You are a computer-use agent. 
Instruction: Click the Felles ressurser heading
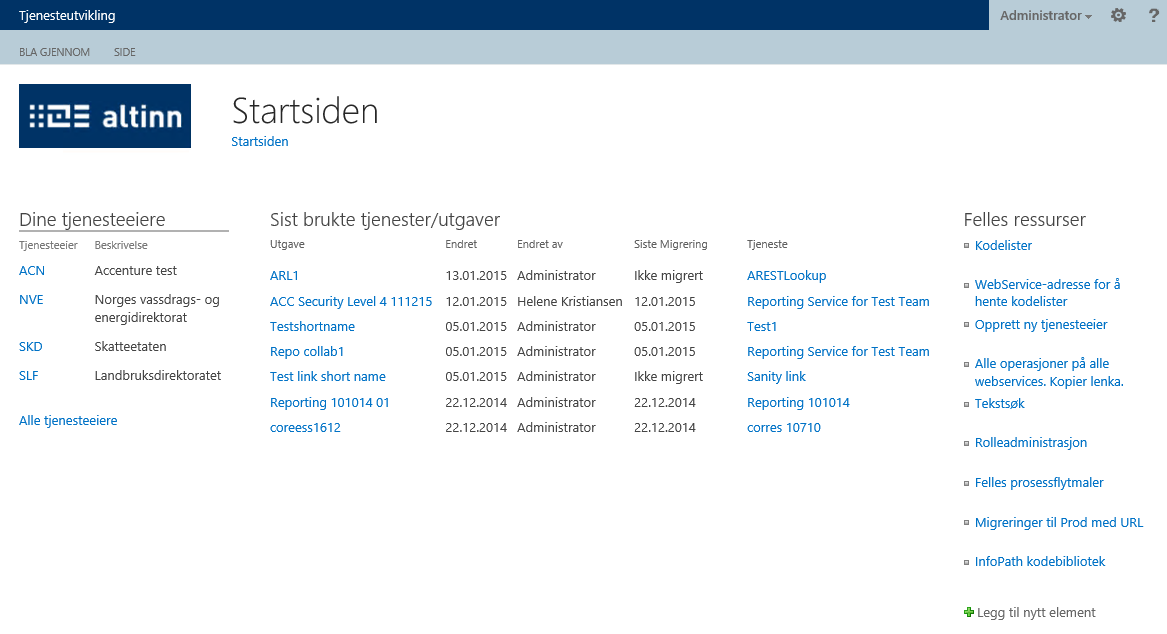[1024, 220]
